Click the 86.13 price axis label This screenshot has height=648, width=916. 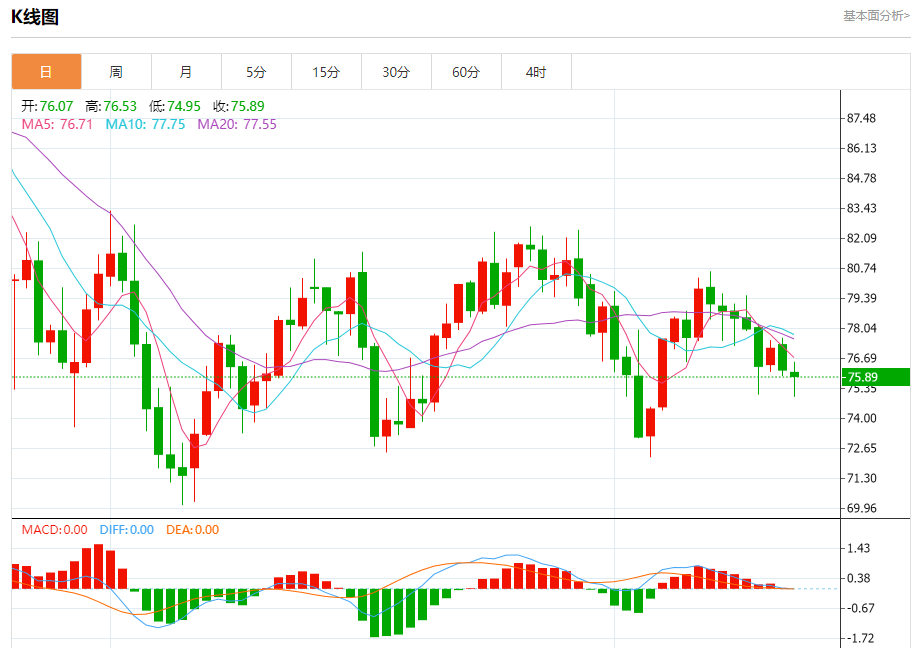pos(862,148)
